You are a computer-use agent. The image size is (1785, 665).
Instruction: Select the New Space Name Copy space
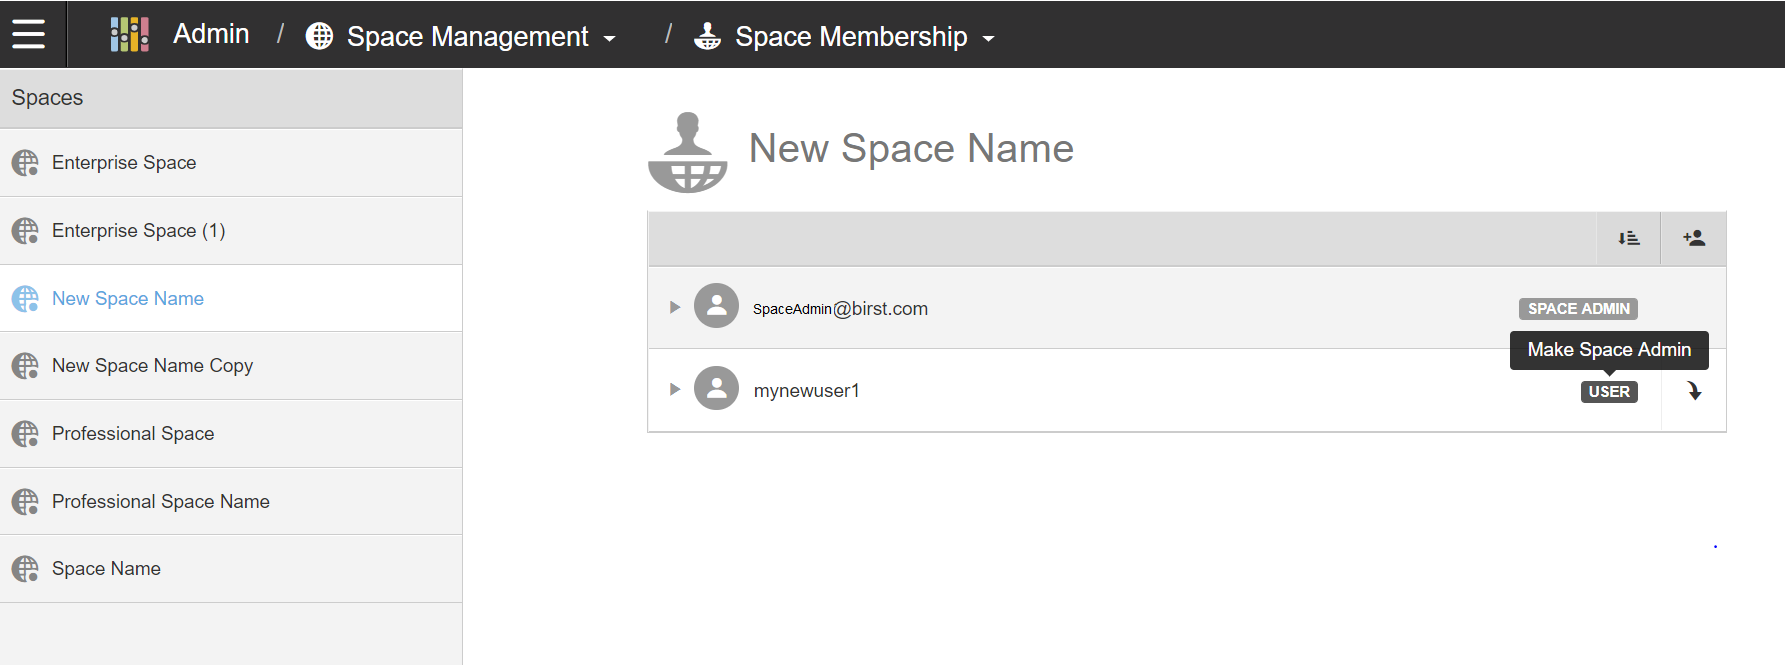pyautogui.click(x=152, y=366)
